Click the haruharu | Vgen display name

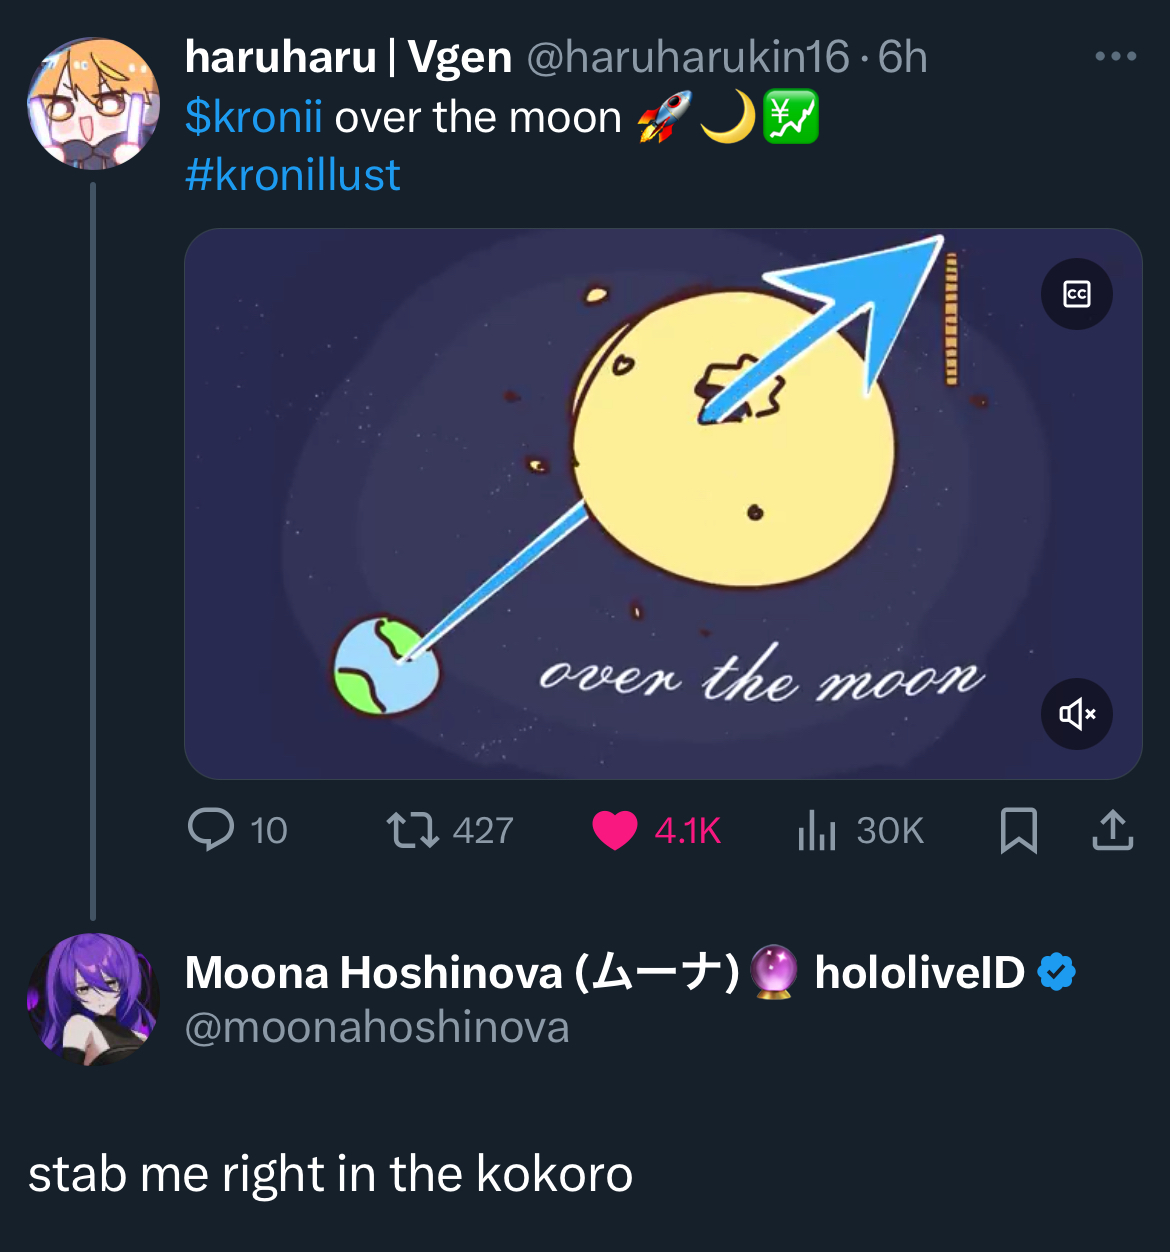[x=348, y=57]
